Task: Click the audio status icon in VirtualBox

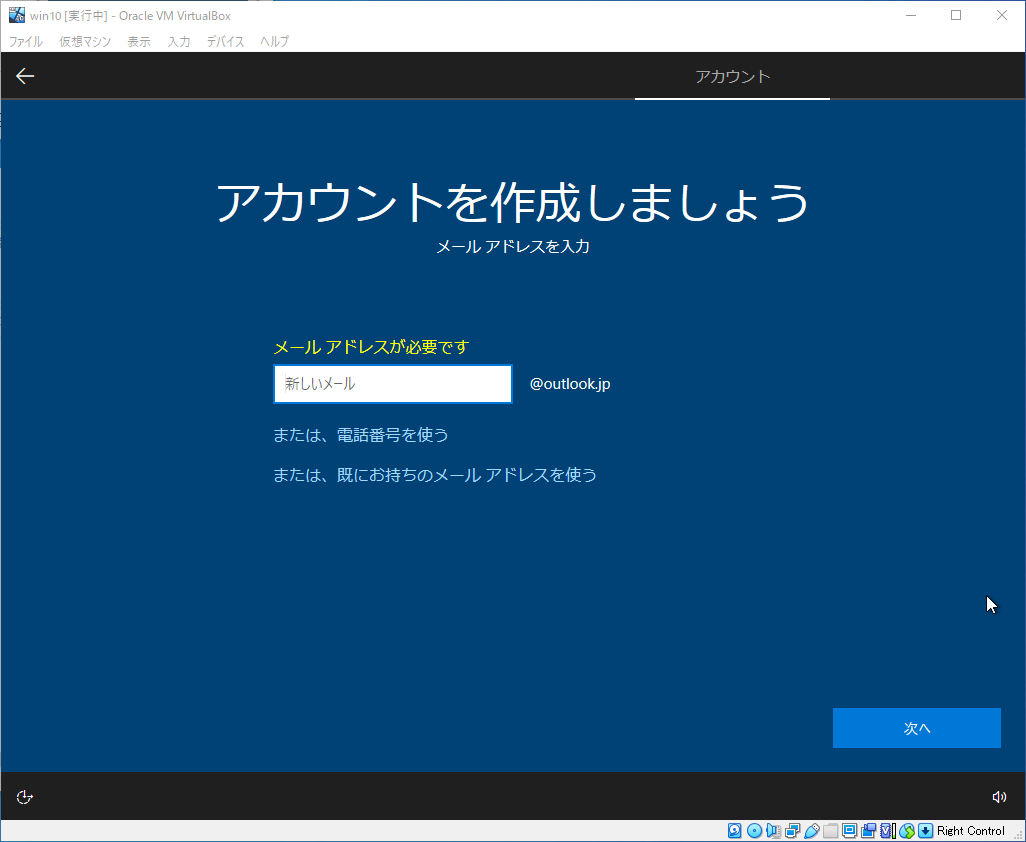Action: pyautogui.click(x=773, y=831)
